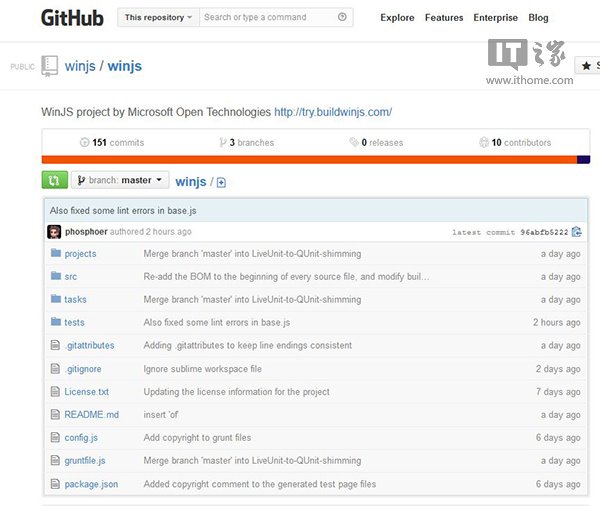Click the config.js file icon
600x506 pixels.
click(55, 437)
